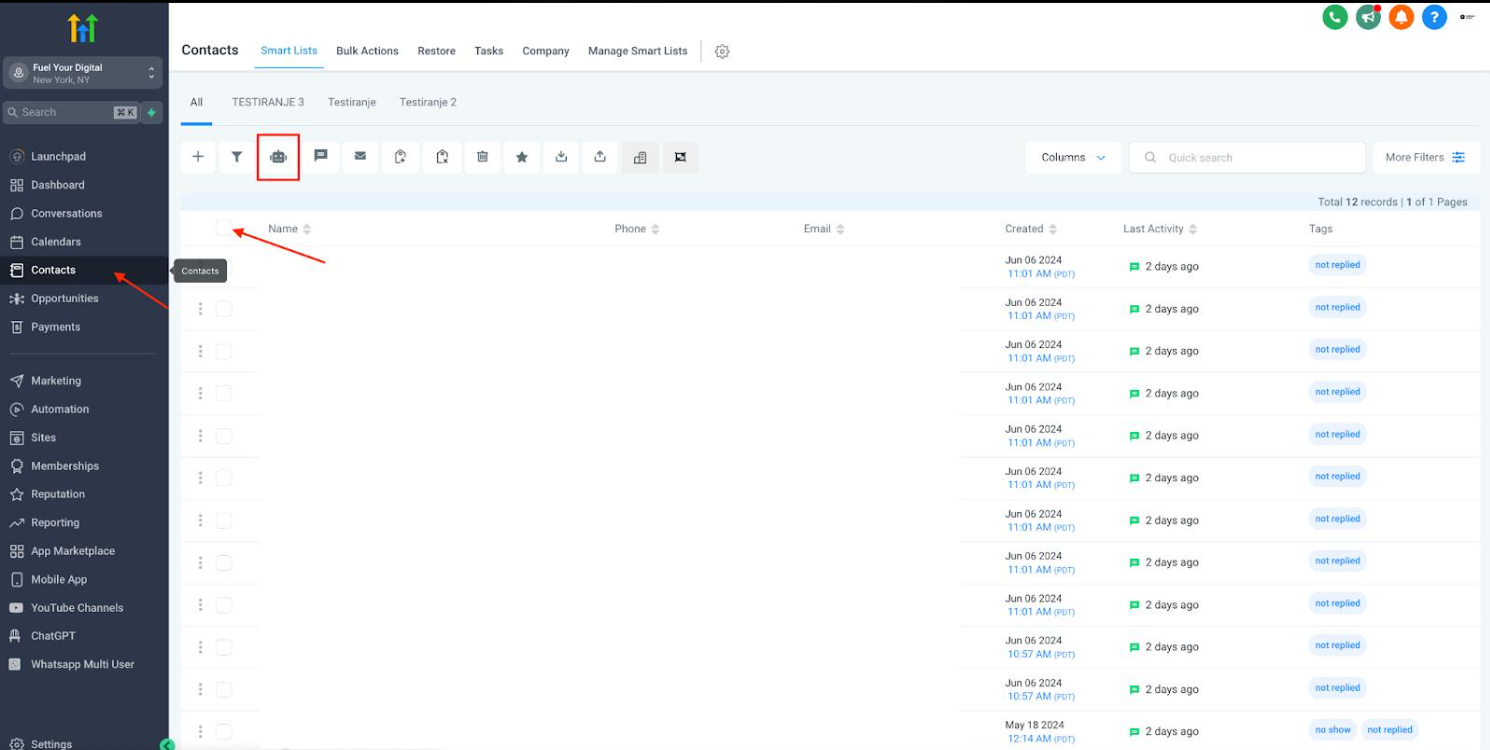Open the blue question mark help icon

1434,17
